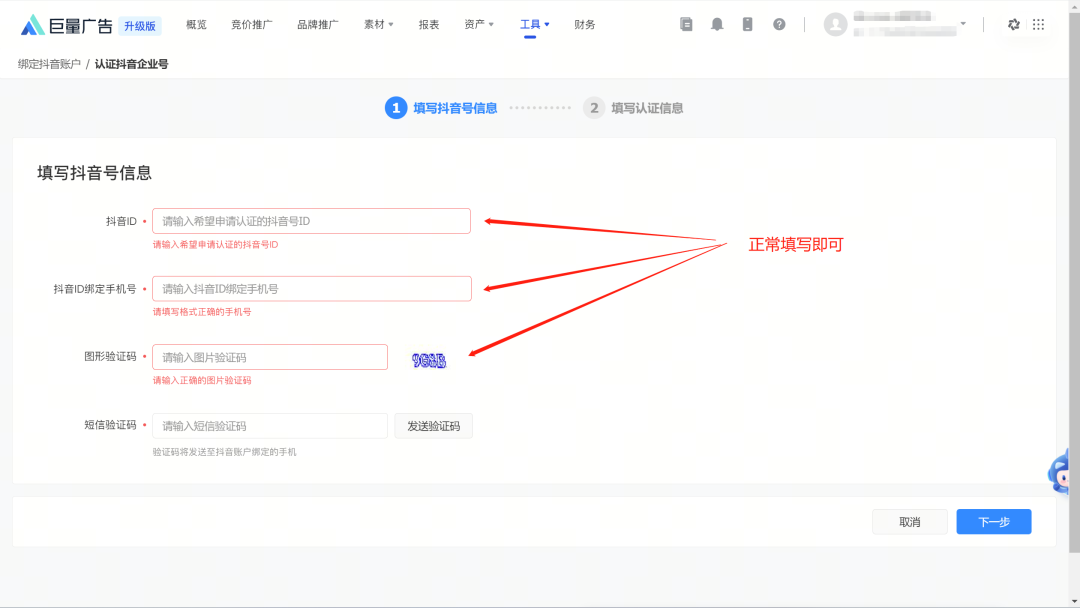
Task: Expand the 素材 dropdown menu
Action: tap(379, 24)
